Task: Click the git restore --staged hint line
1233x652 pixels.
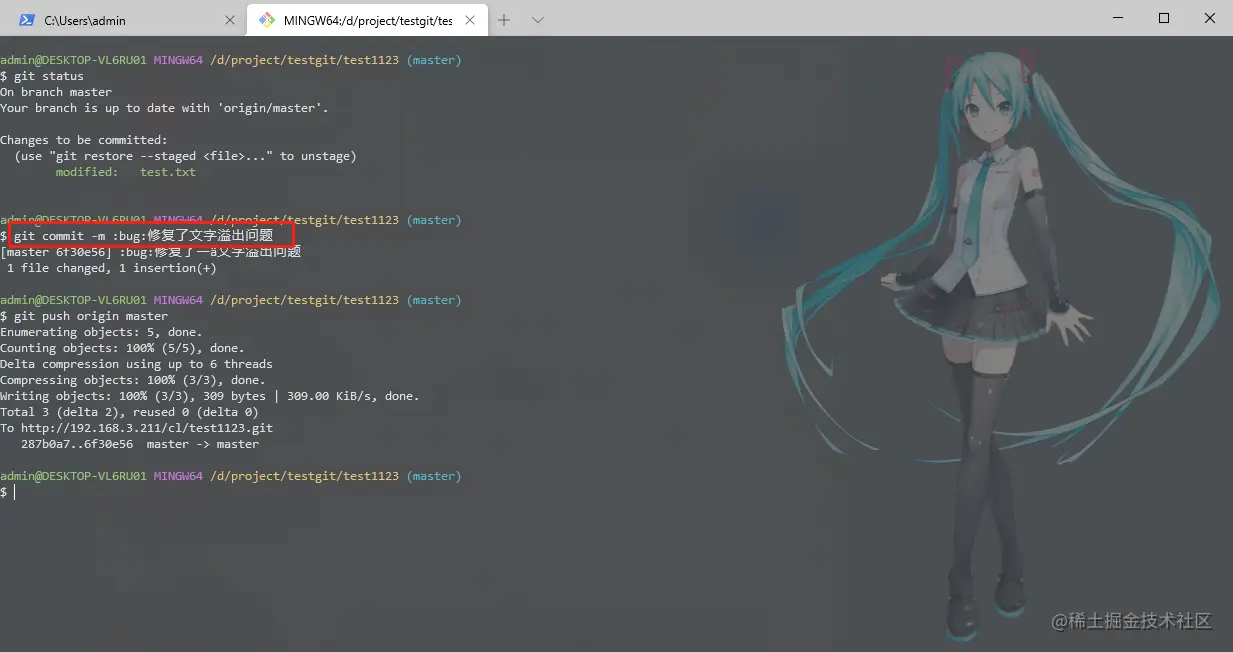Action: point(185,156)
